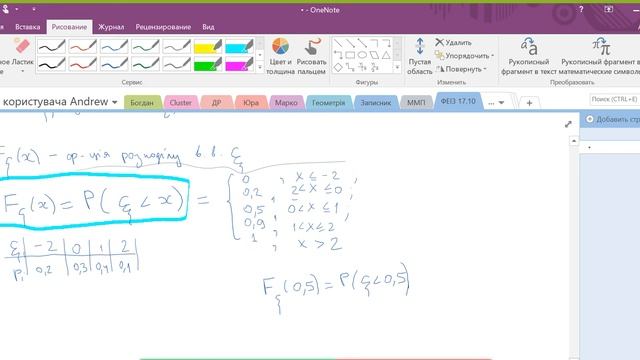Open the Insert (Вставка) ribbon tab

pyautogui.click(x=27, y=27)
